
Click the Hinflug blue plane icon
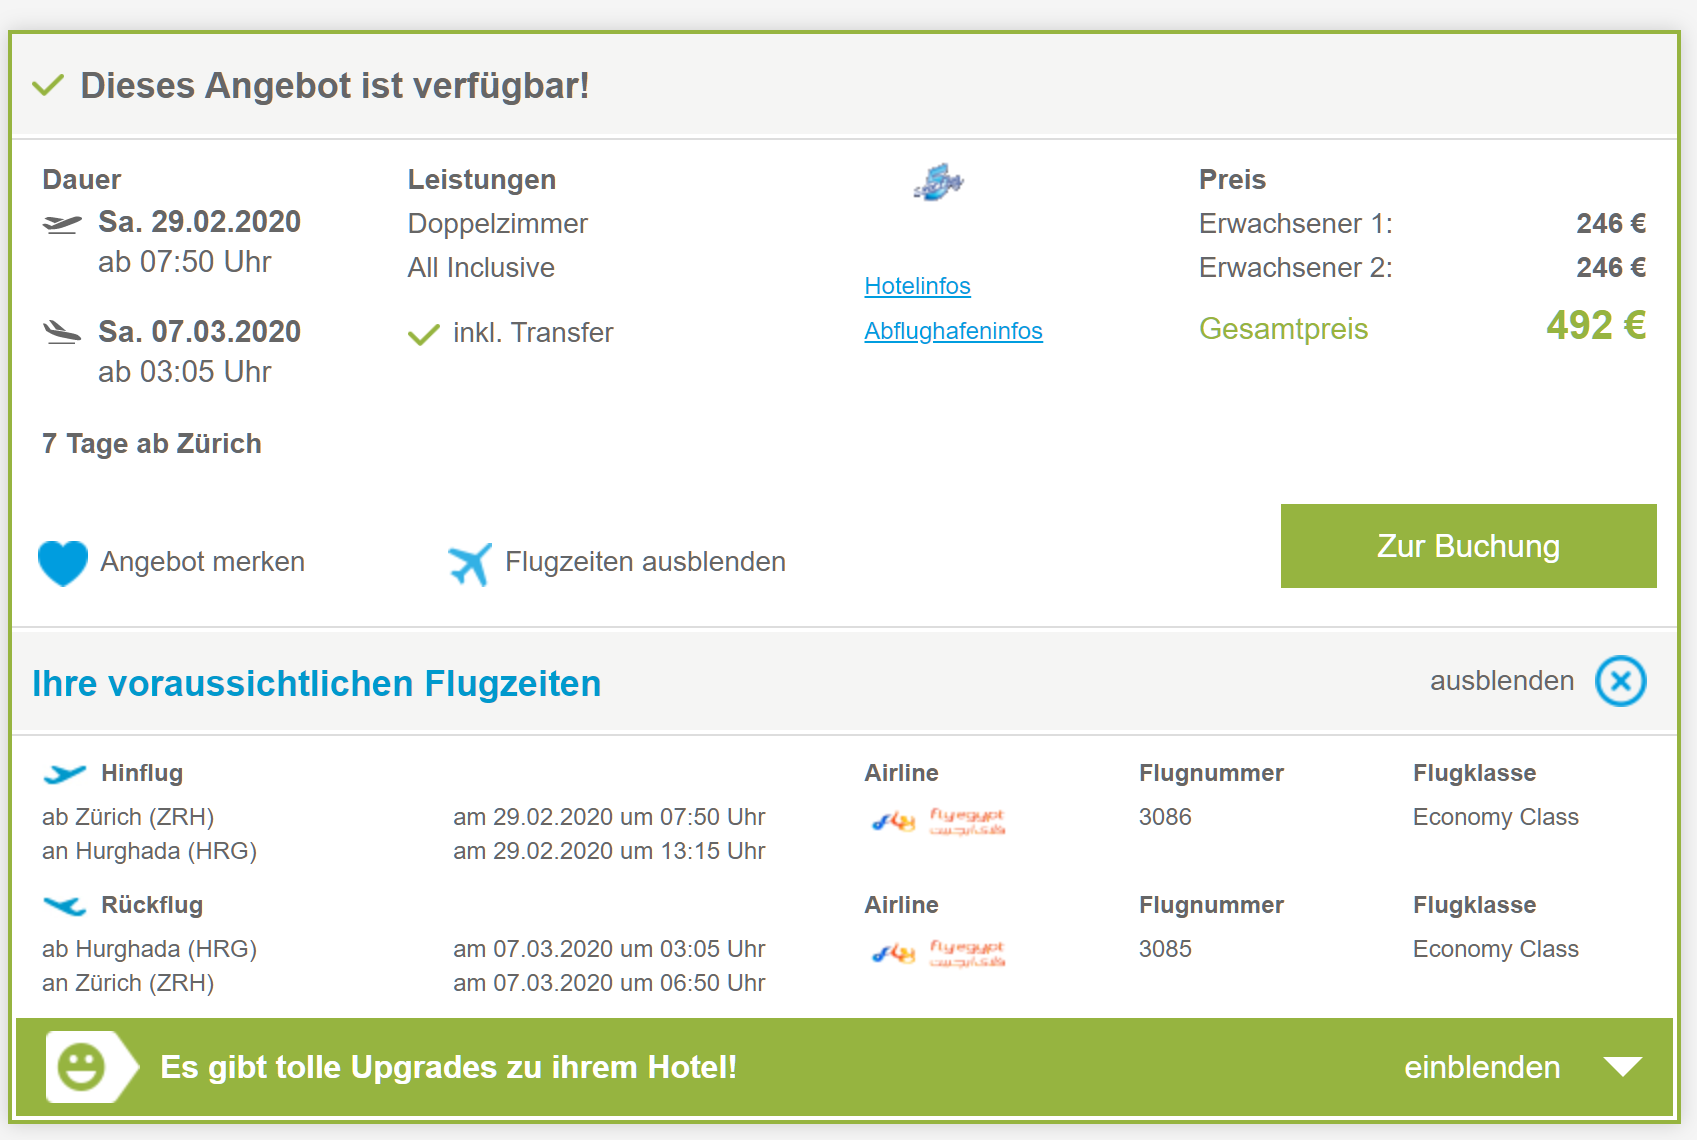click(x=65, y=774)
